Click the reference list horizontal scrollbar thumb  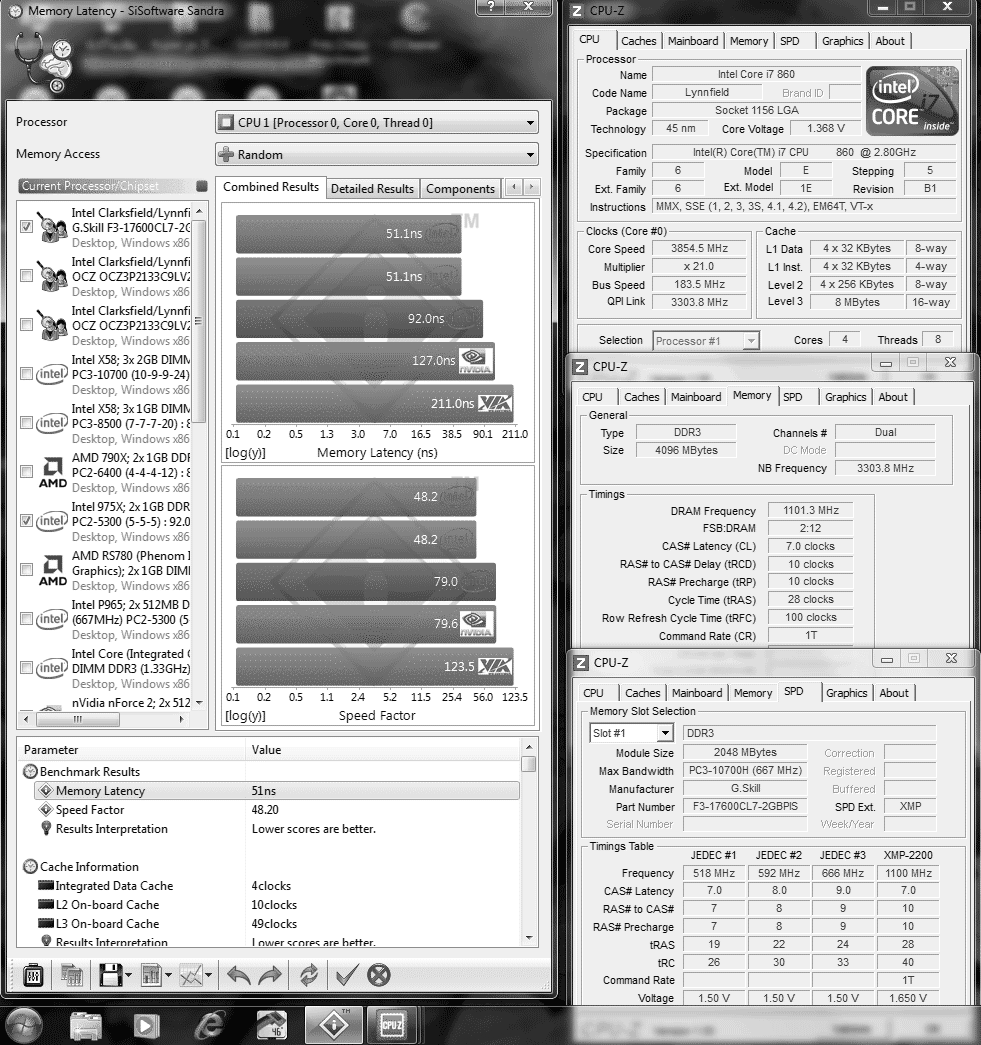[78, 719]
